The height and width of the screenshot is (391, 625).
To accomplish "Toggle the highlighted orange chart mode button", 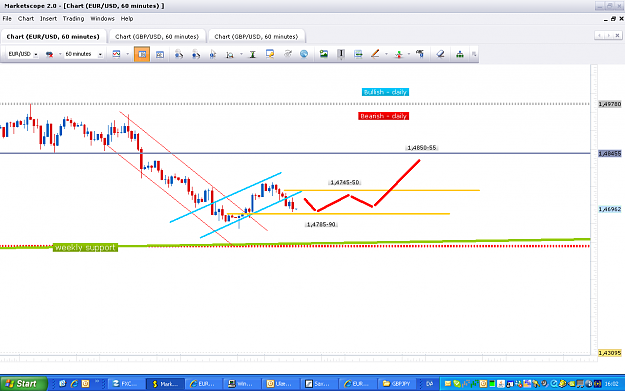I will click(x=142, y=54).
